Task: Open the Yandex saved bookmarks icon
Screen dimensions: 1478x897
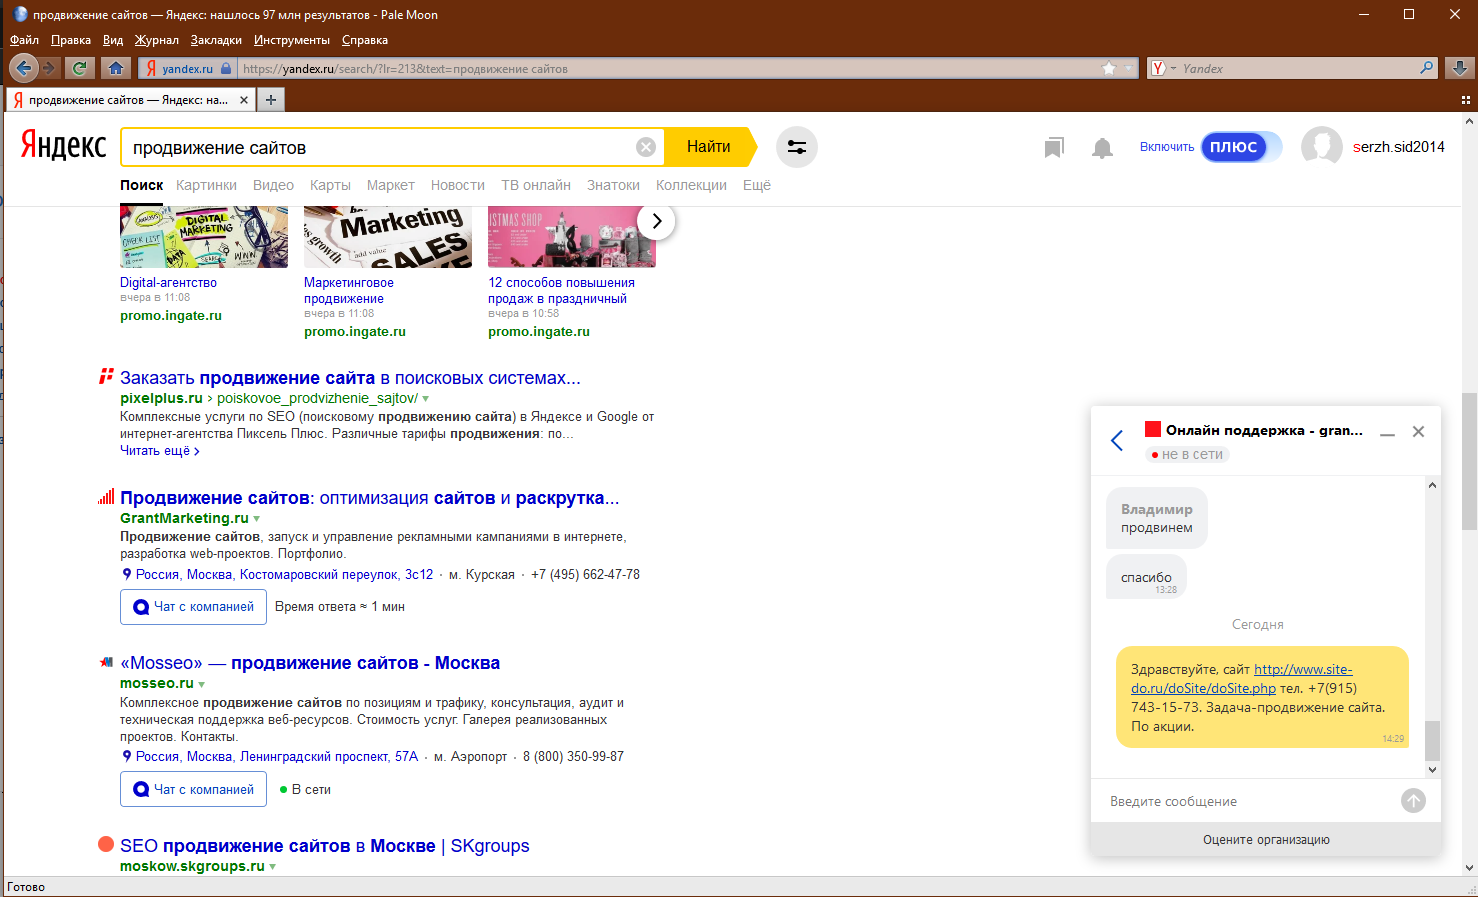Action: tap(1054, 148)
